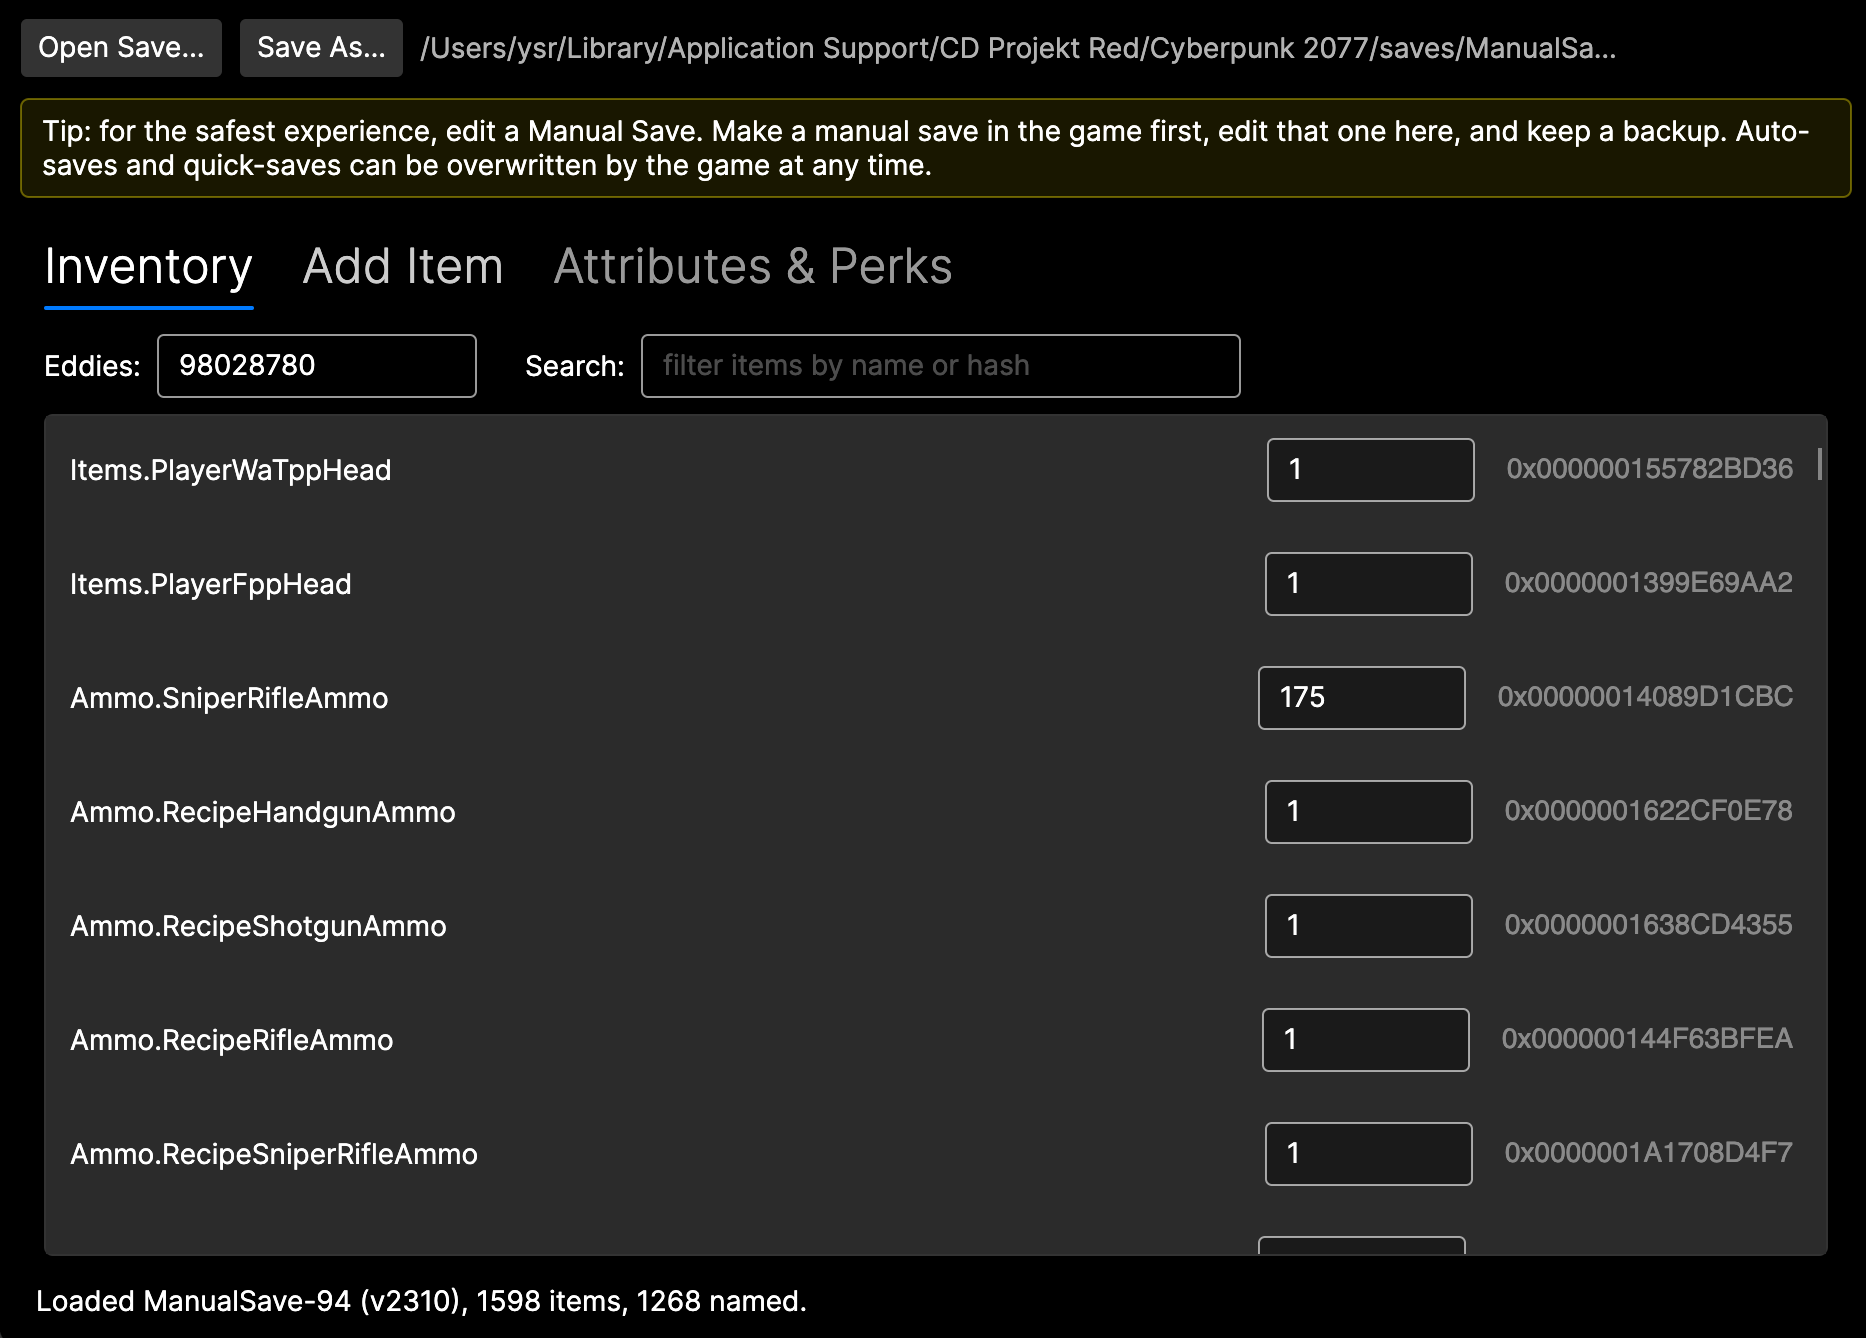Select the Ammo.RecipeShotgunAmmo item name
Image resolution: width=1866 pixels, height=1338 pixels.
tap(258, 926)
